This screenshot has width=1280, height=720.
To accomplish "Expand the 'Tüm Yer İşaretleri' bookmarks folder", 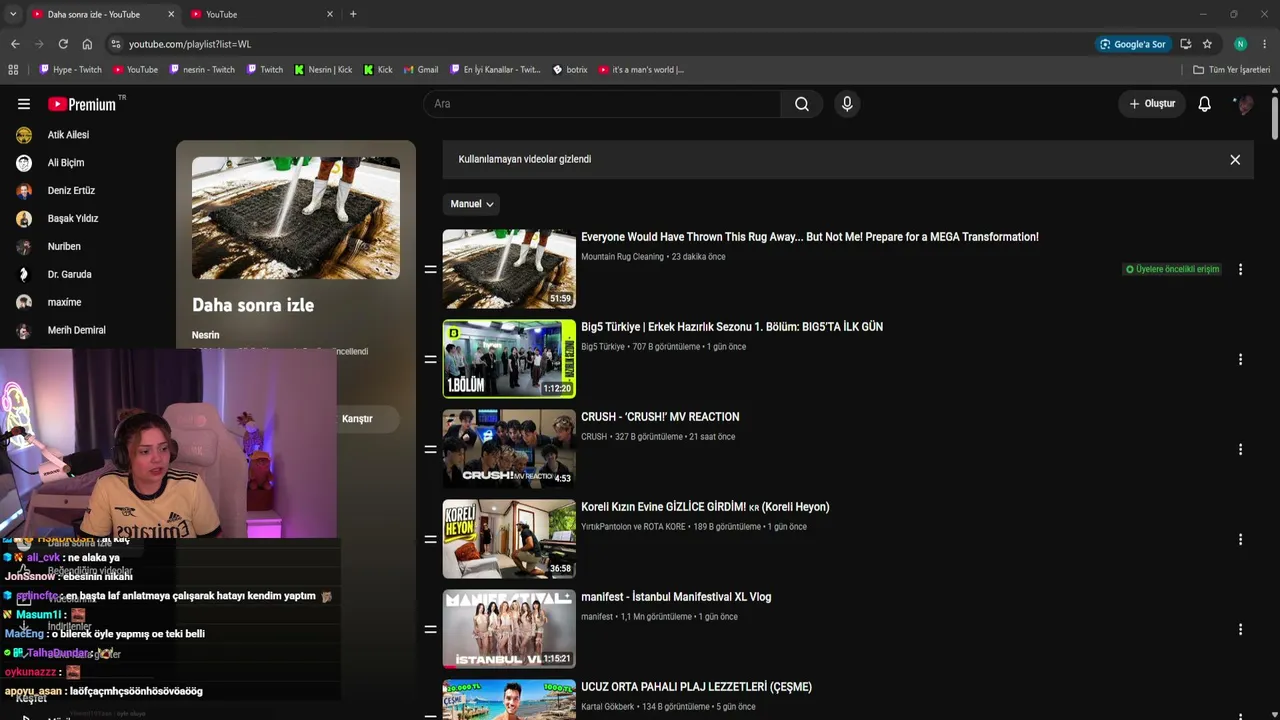I will click(1232, 70).
